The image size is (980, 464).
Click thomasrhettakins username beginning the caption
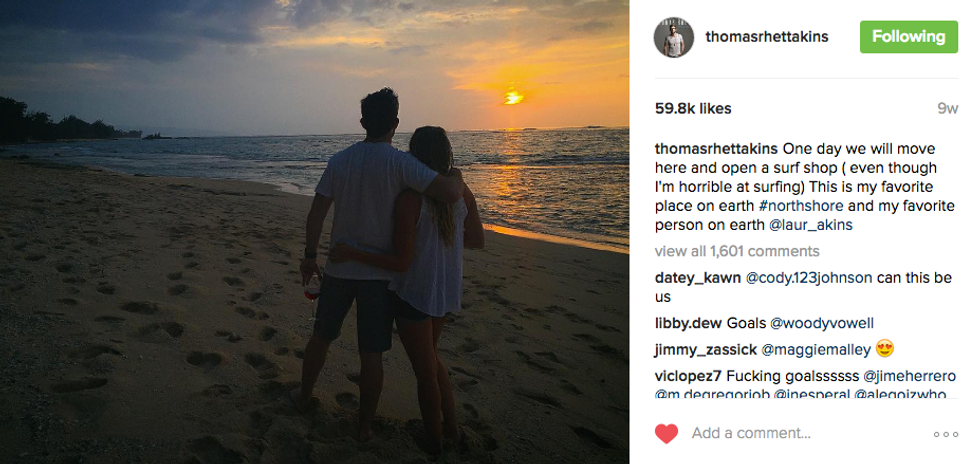point(716,149)
